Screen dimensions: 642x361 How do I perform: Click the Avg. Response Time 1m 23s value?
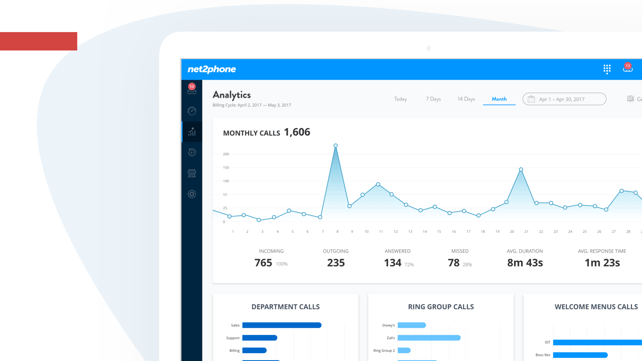602,263
